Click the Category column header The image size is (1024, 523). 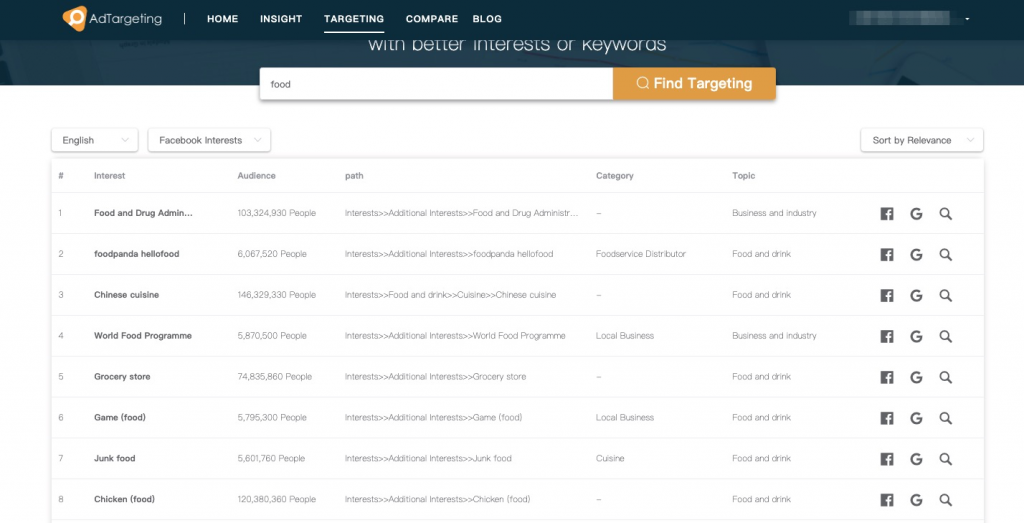click(x=615, y=176)
